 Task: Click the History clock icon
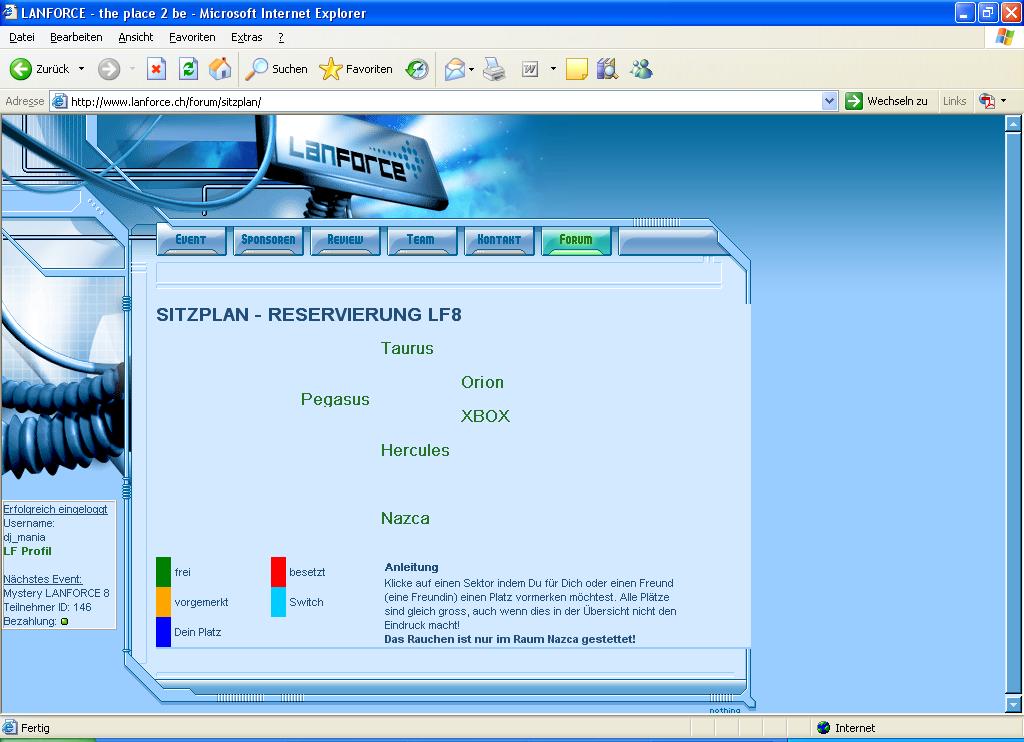(x=417, y=69)
